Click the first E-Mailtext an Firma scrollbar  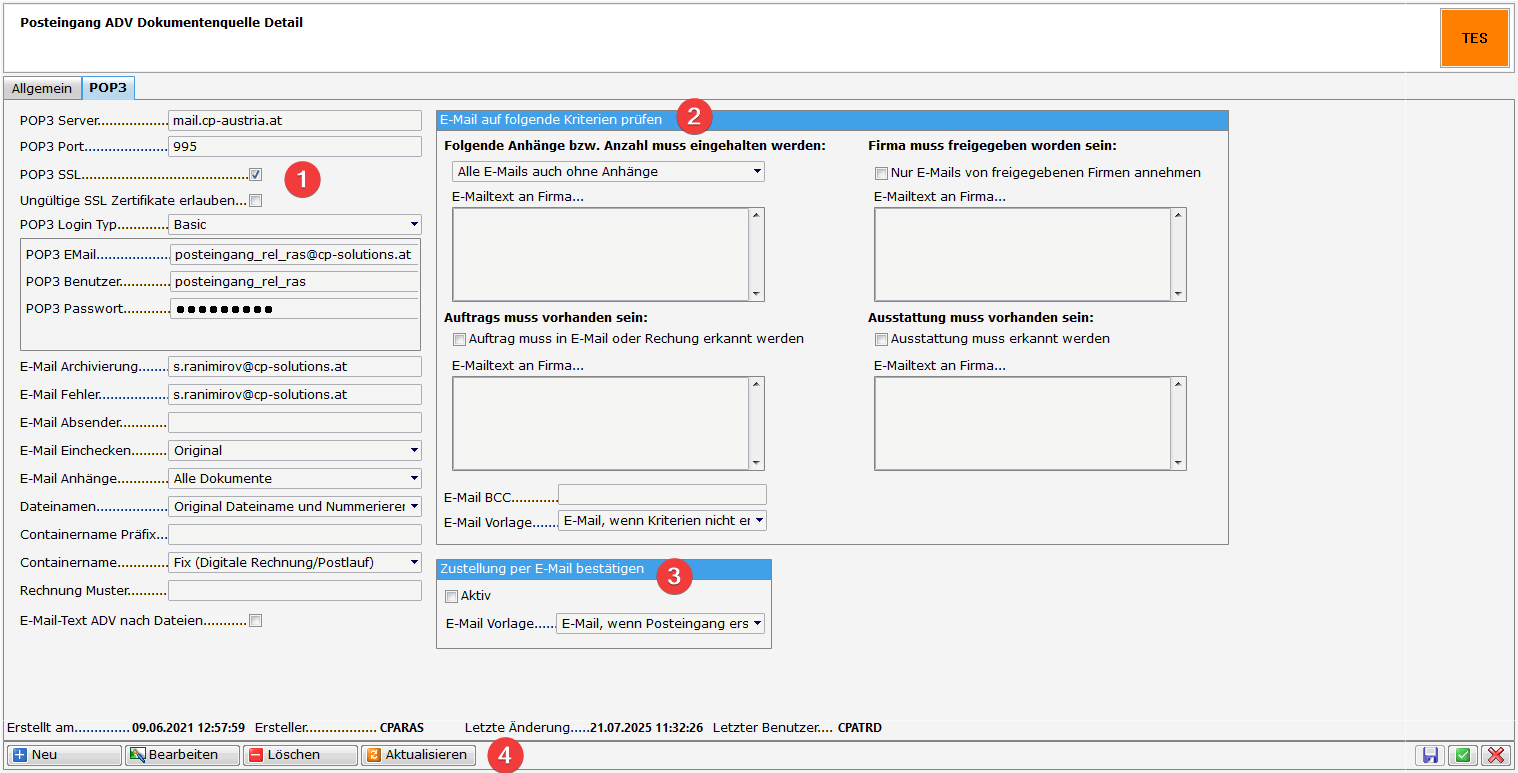pyautogui.click(x=757, y=254)
